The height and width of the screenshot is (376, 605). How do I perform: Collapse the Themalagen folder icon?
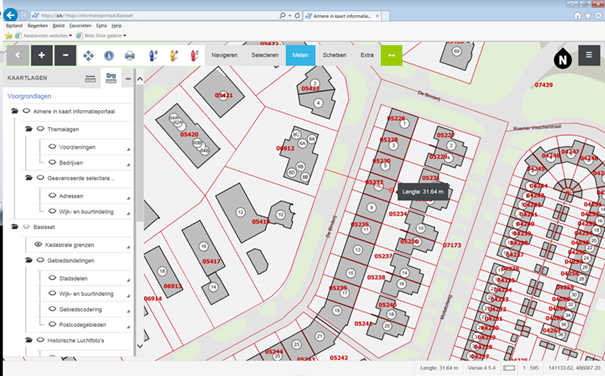(x=29, y=129)
